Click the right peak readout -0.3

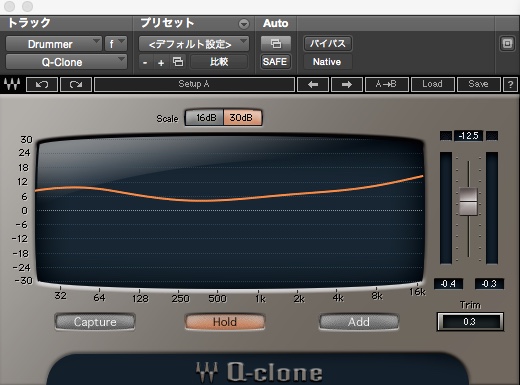[x=489, y=284]
